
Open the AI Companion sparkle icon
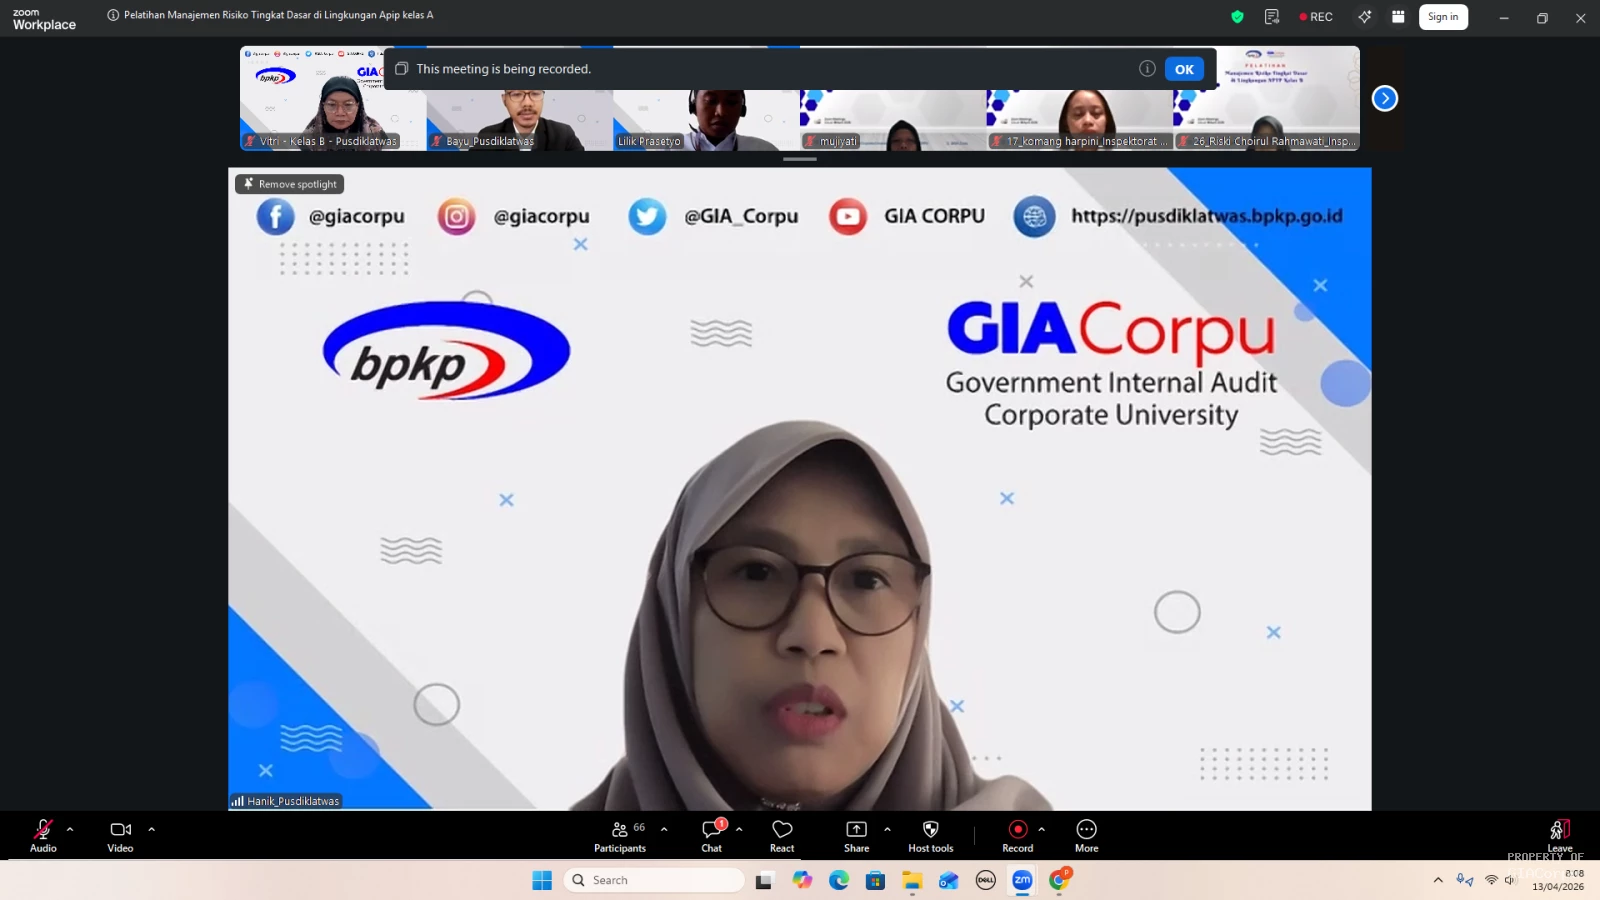point(1364,17)
